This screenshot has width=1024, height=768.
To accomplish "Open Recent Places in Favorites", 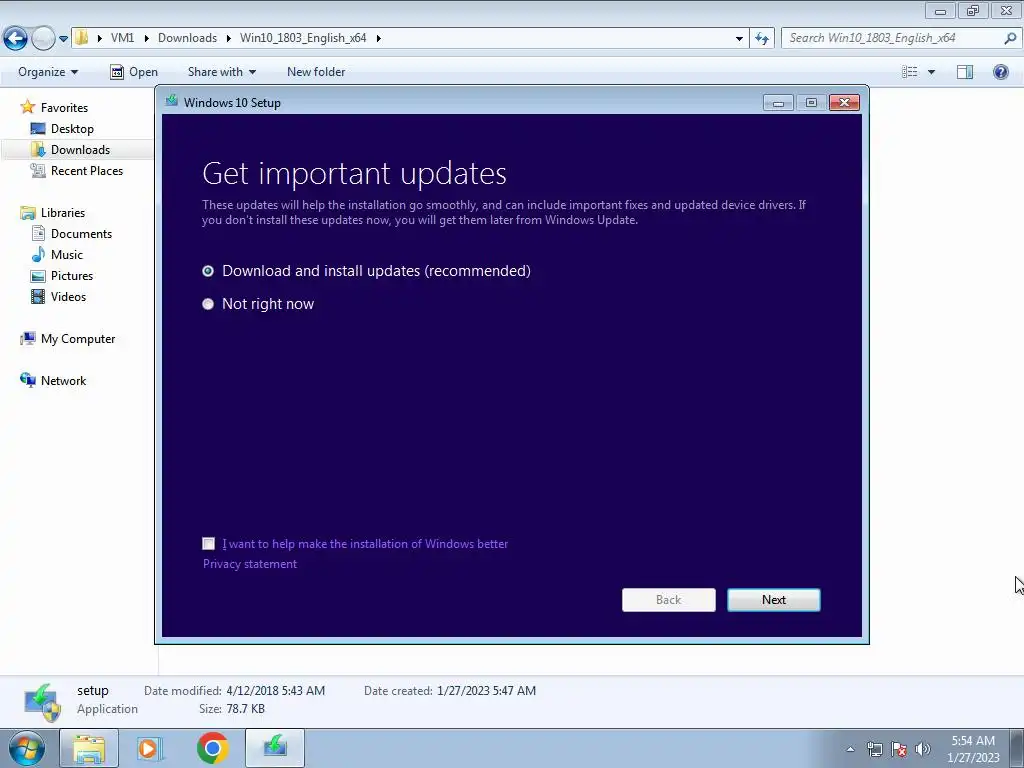I will (87, 170).
